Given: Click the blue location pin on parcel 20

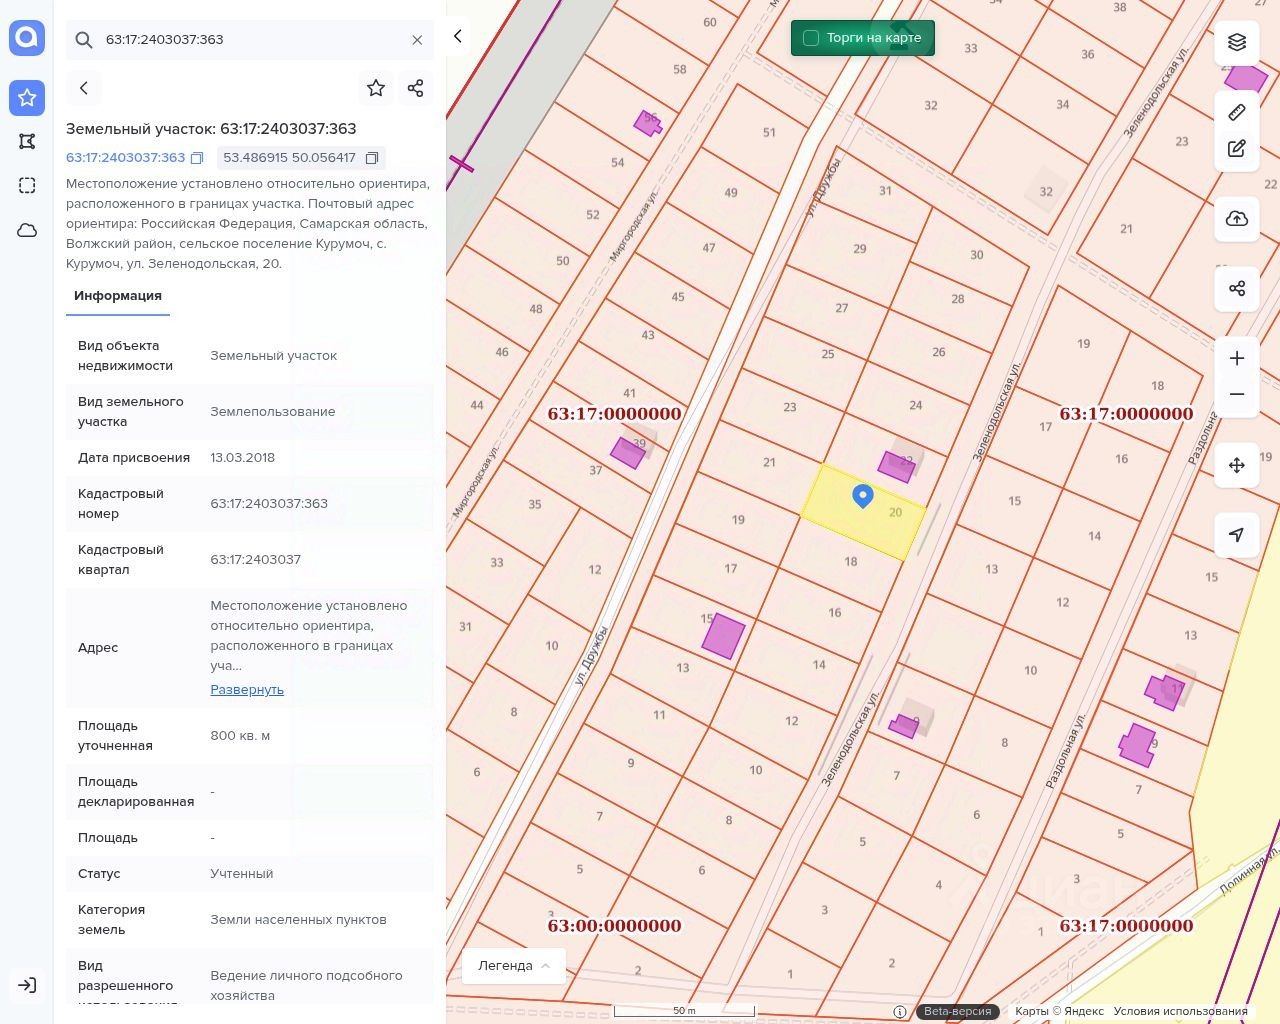Looking at the screenshot, I should [863, 495].
